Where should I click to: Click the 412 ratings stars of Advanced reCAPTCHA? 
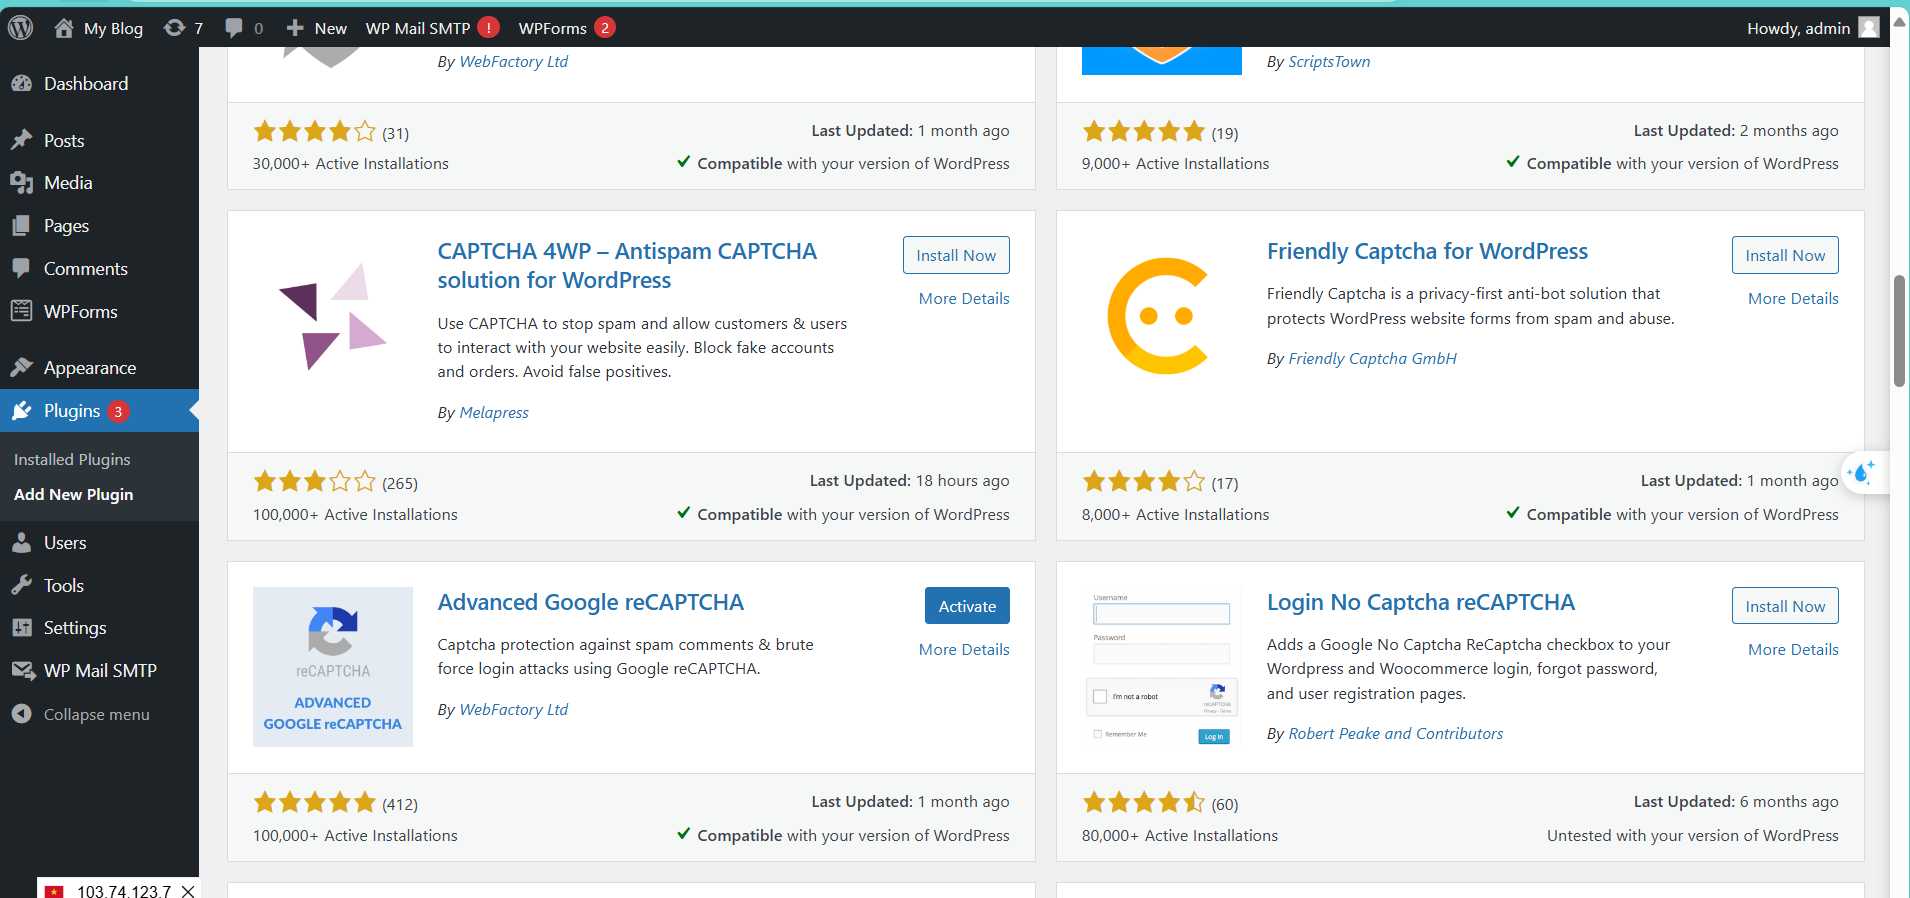point(314,803)
